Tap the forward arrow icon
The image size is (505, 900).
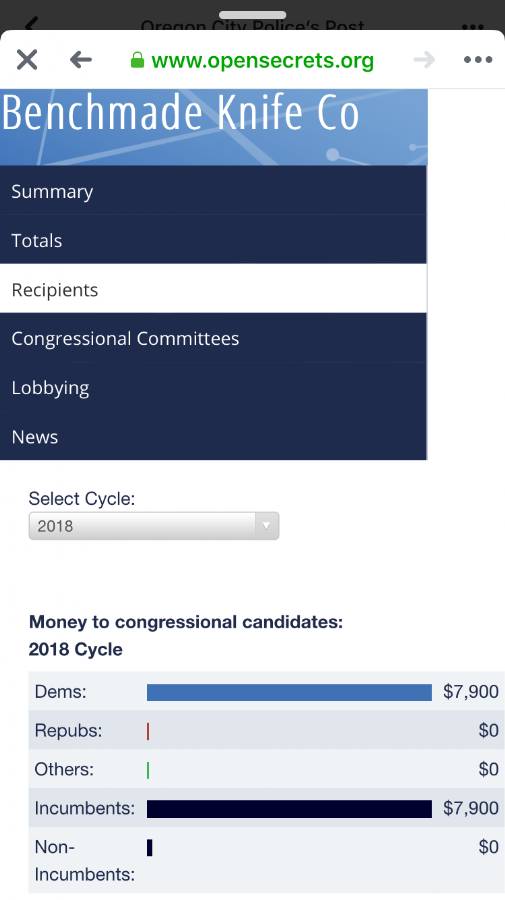pyautogui.click(x=424, y=60)
